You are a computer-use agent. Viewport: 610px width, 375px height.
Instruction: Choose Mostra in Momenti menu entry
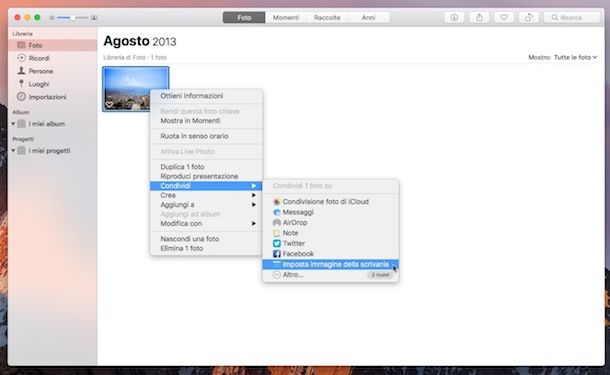pos(206,121)
